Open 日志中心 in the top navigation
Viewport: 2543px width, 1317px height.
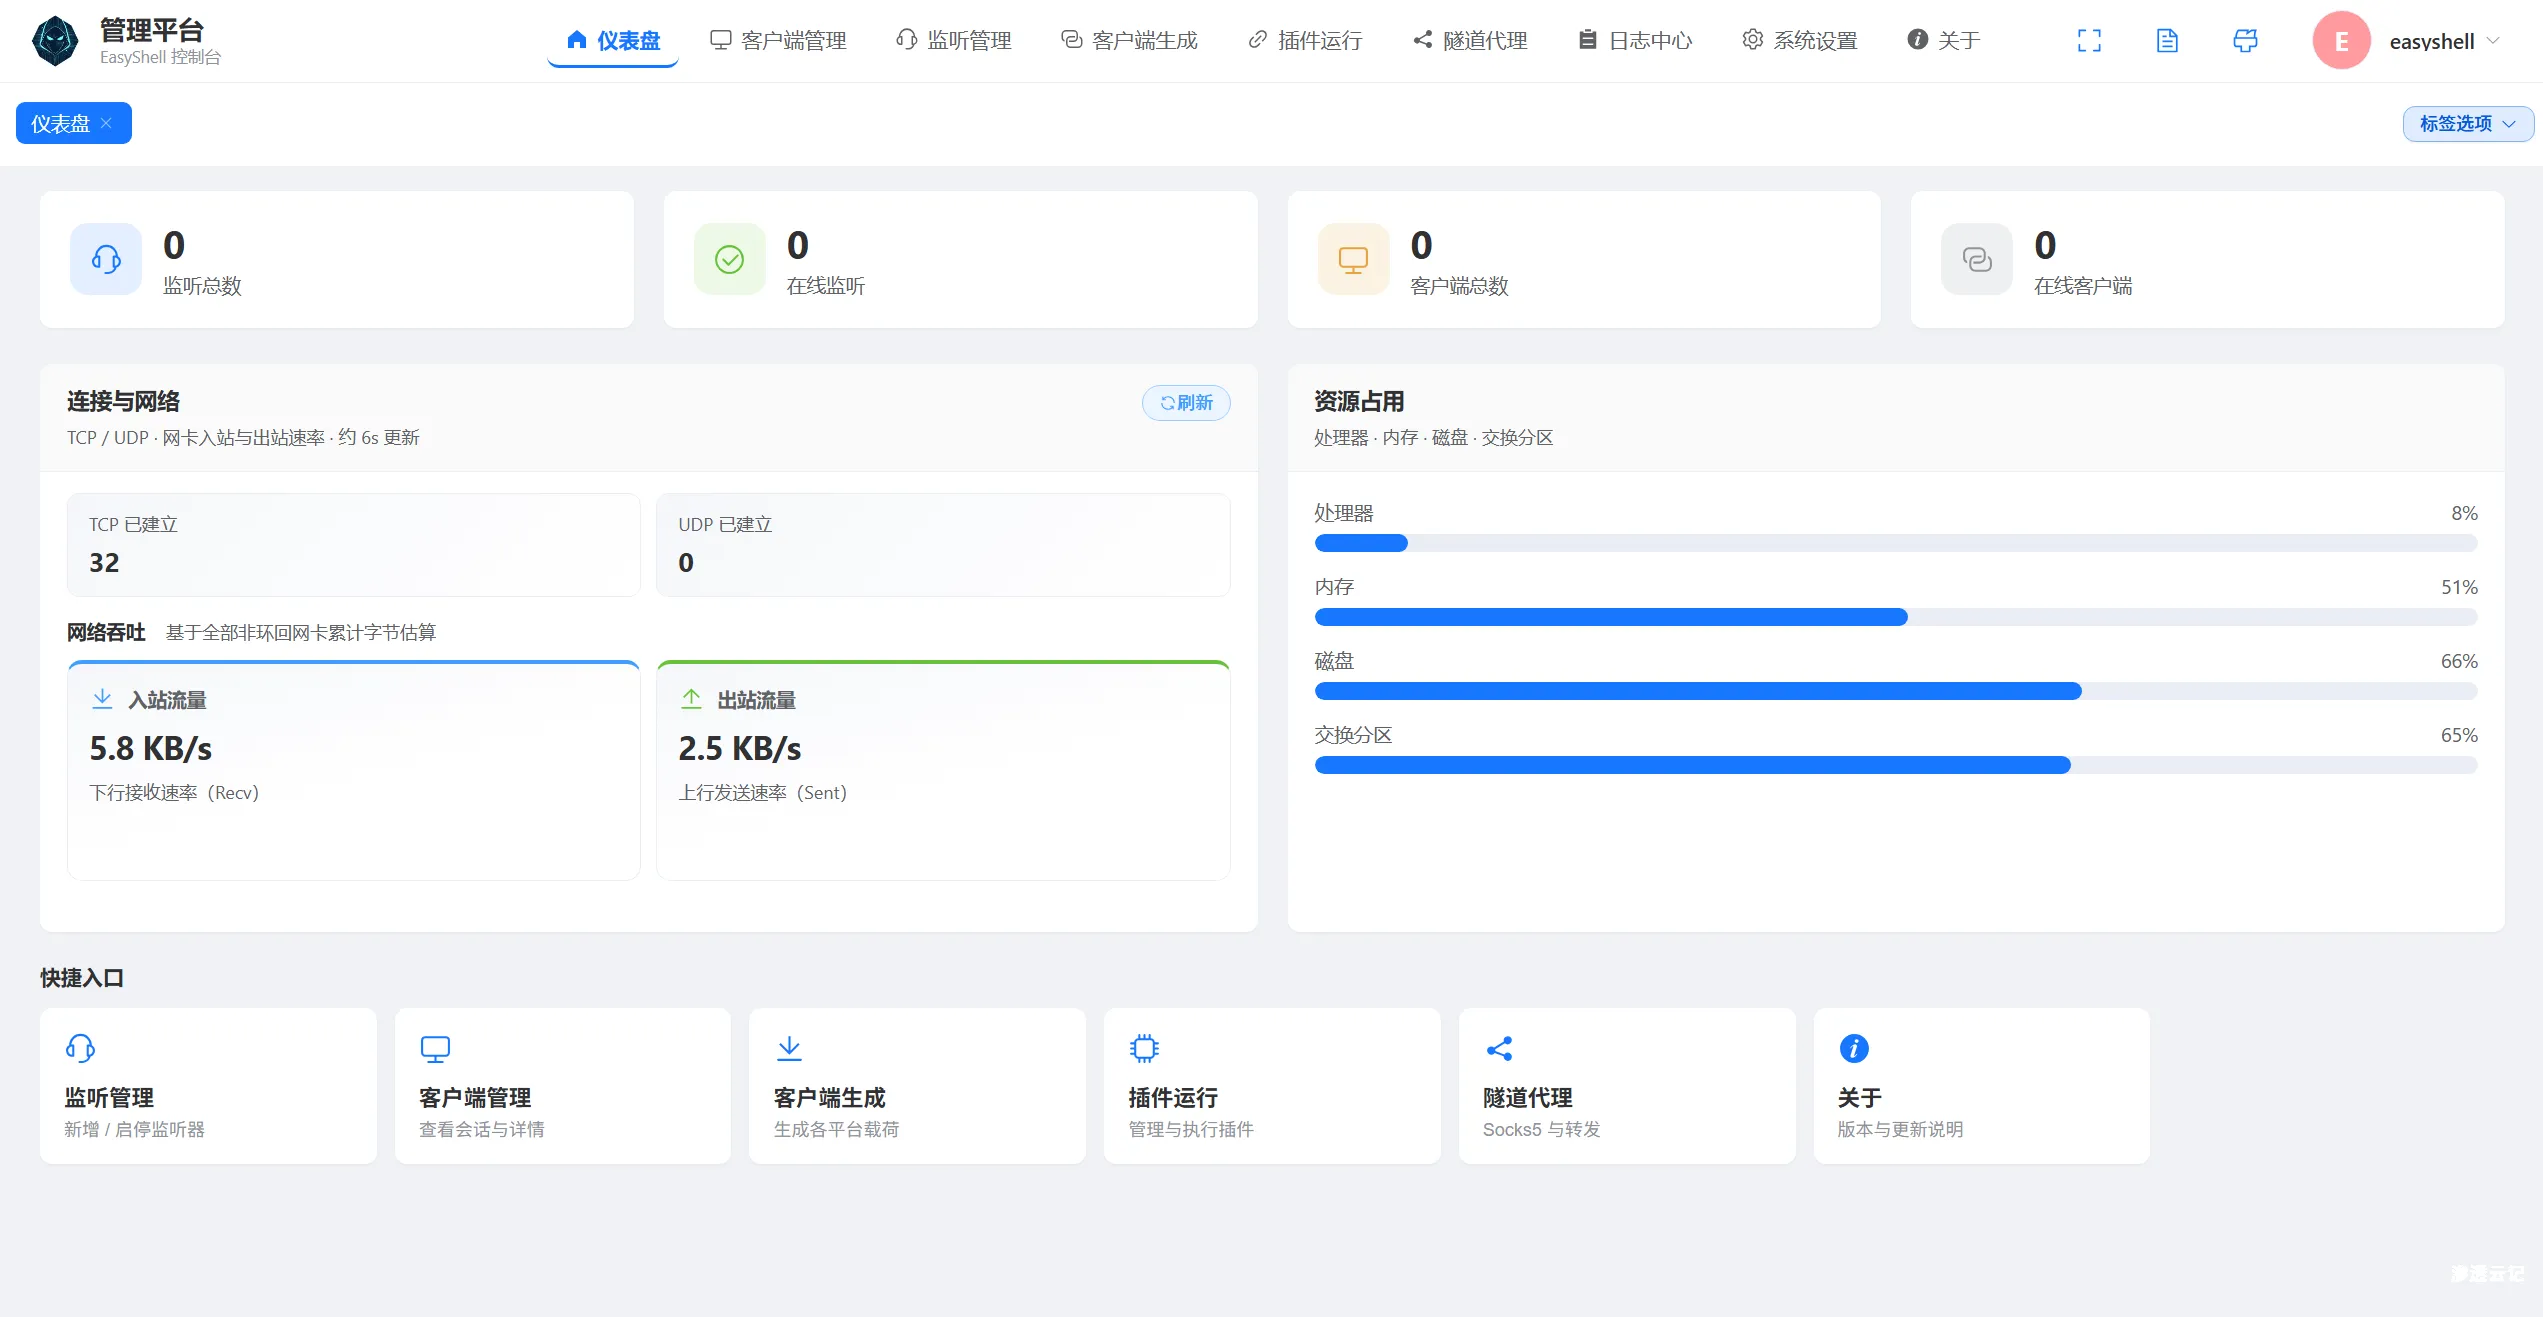click(1635, 41)
